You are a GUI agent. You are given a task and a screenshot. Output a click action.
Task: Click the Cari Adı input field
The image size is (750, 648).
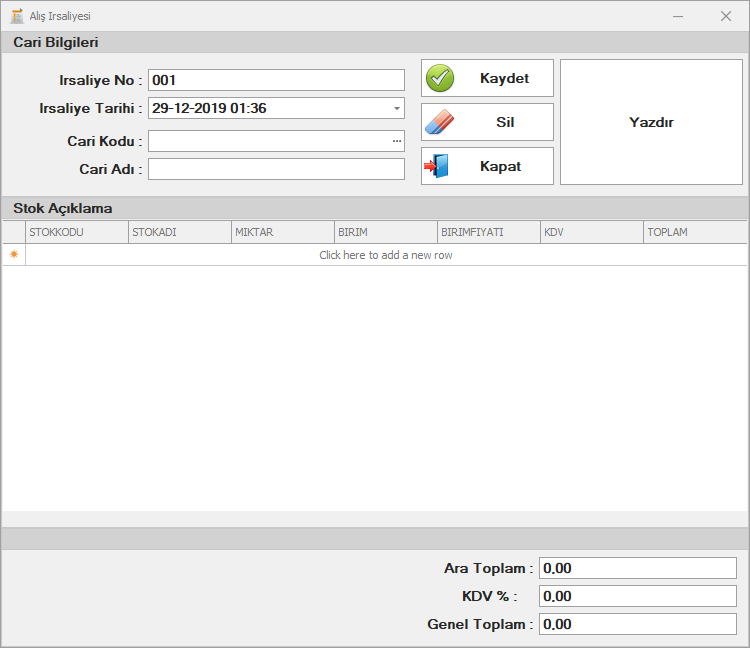pos(276,169)
